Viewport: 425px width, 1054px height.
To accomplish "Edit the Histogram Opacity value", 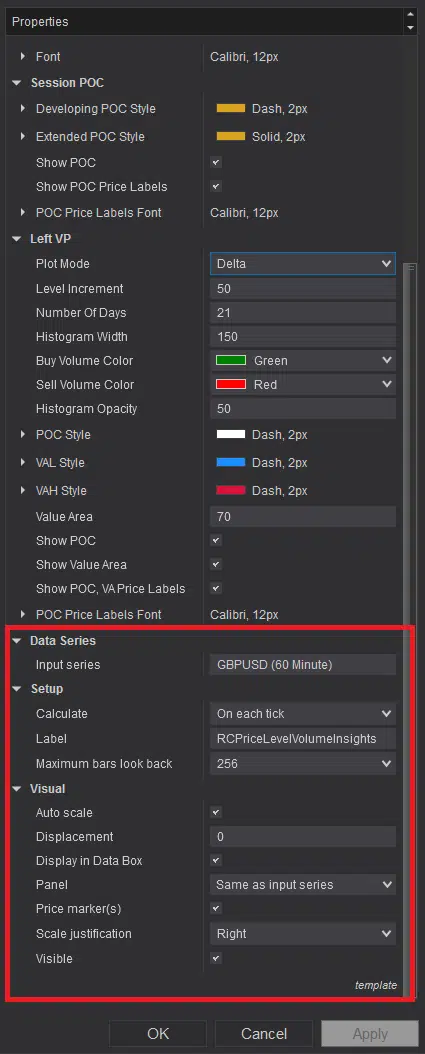I will (303, 409).
